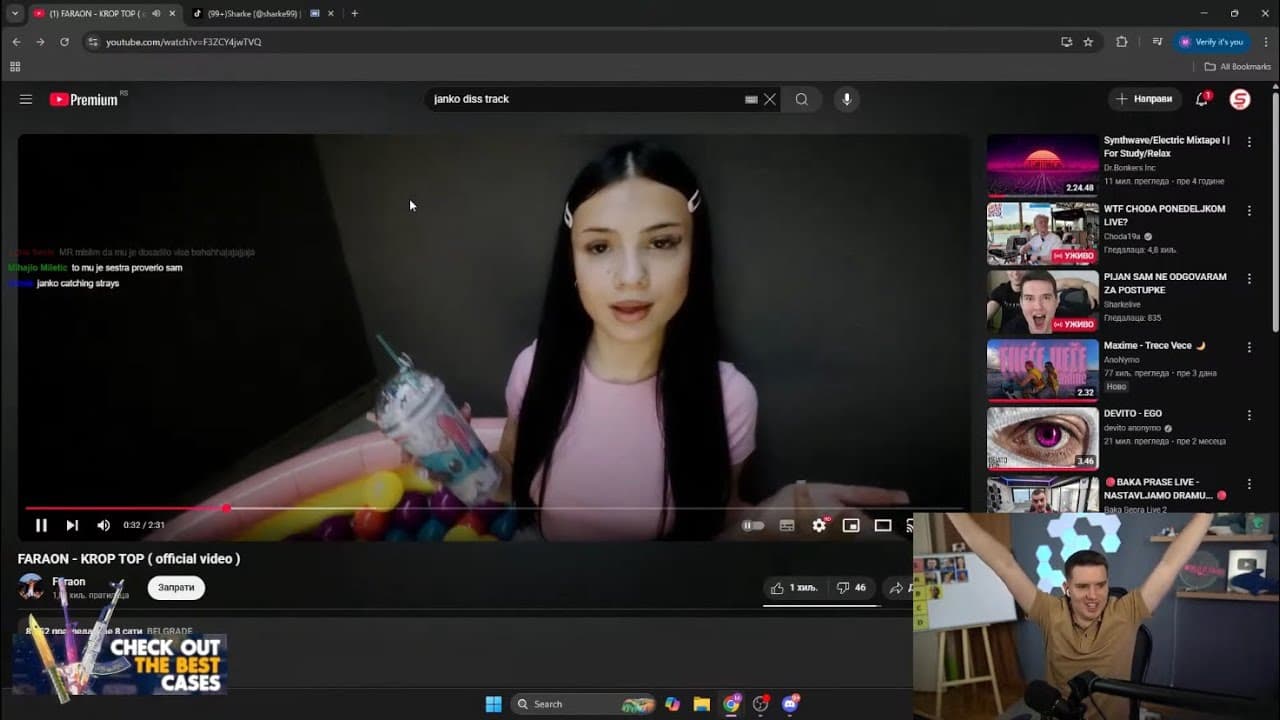Open the account profile avatar menu
This screenshot has width=1280, height=720.
pos(1240,99)
